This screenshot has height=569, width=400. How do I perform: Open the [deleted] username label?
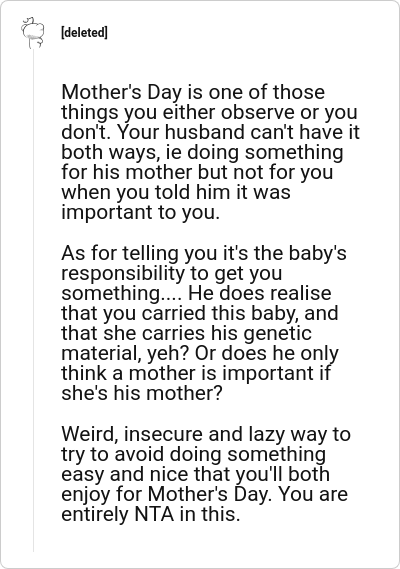point(84,33)
